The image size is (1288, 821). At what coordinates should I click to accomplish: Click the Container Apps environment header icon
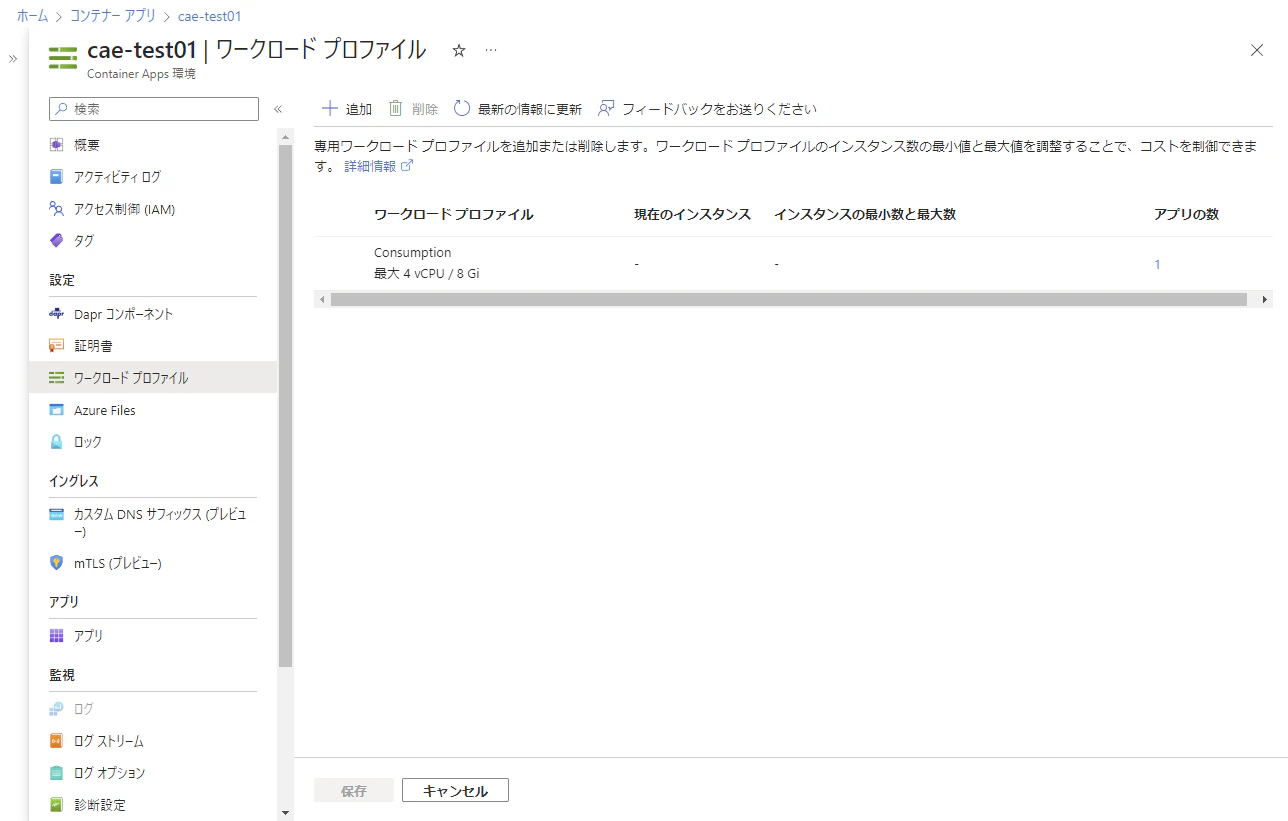coord(63,58)
